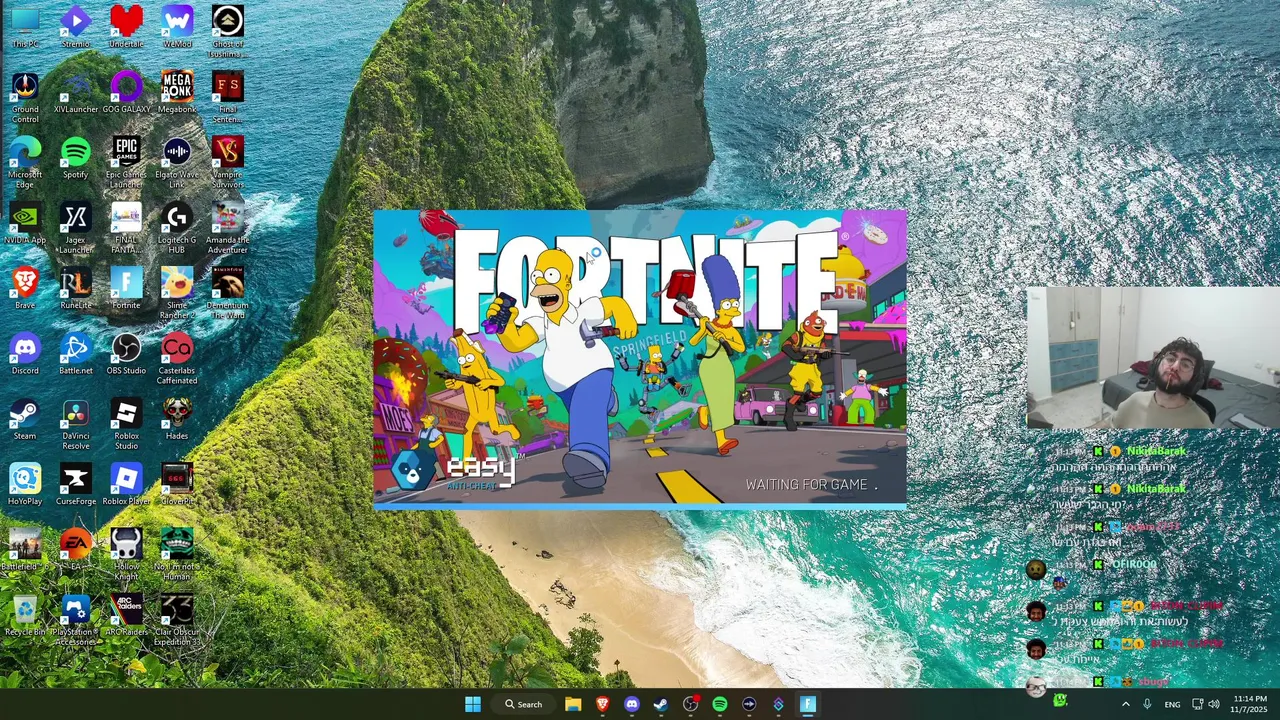Image resolution: width=1280 pixels, height=720 pixels.
Task: Select the Jagex Launcher shortcut
Action: point(75,228)
